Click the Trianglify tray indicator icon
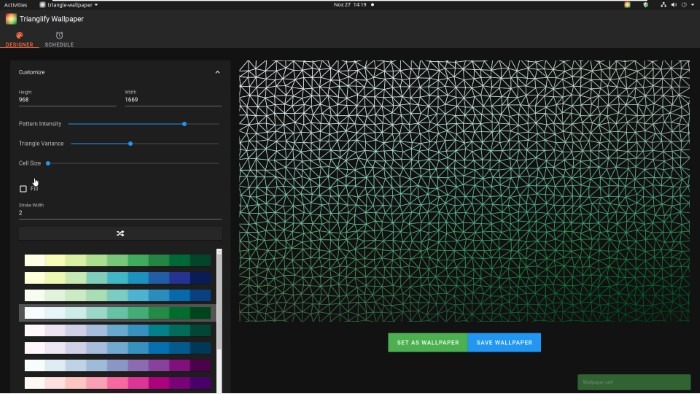 (627, 4)
